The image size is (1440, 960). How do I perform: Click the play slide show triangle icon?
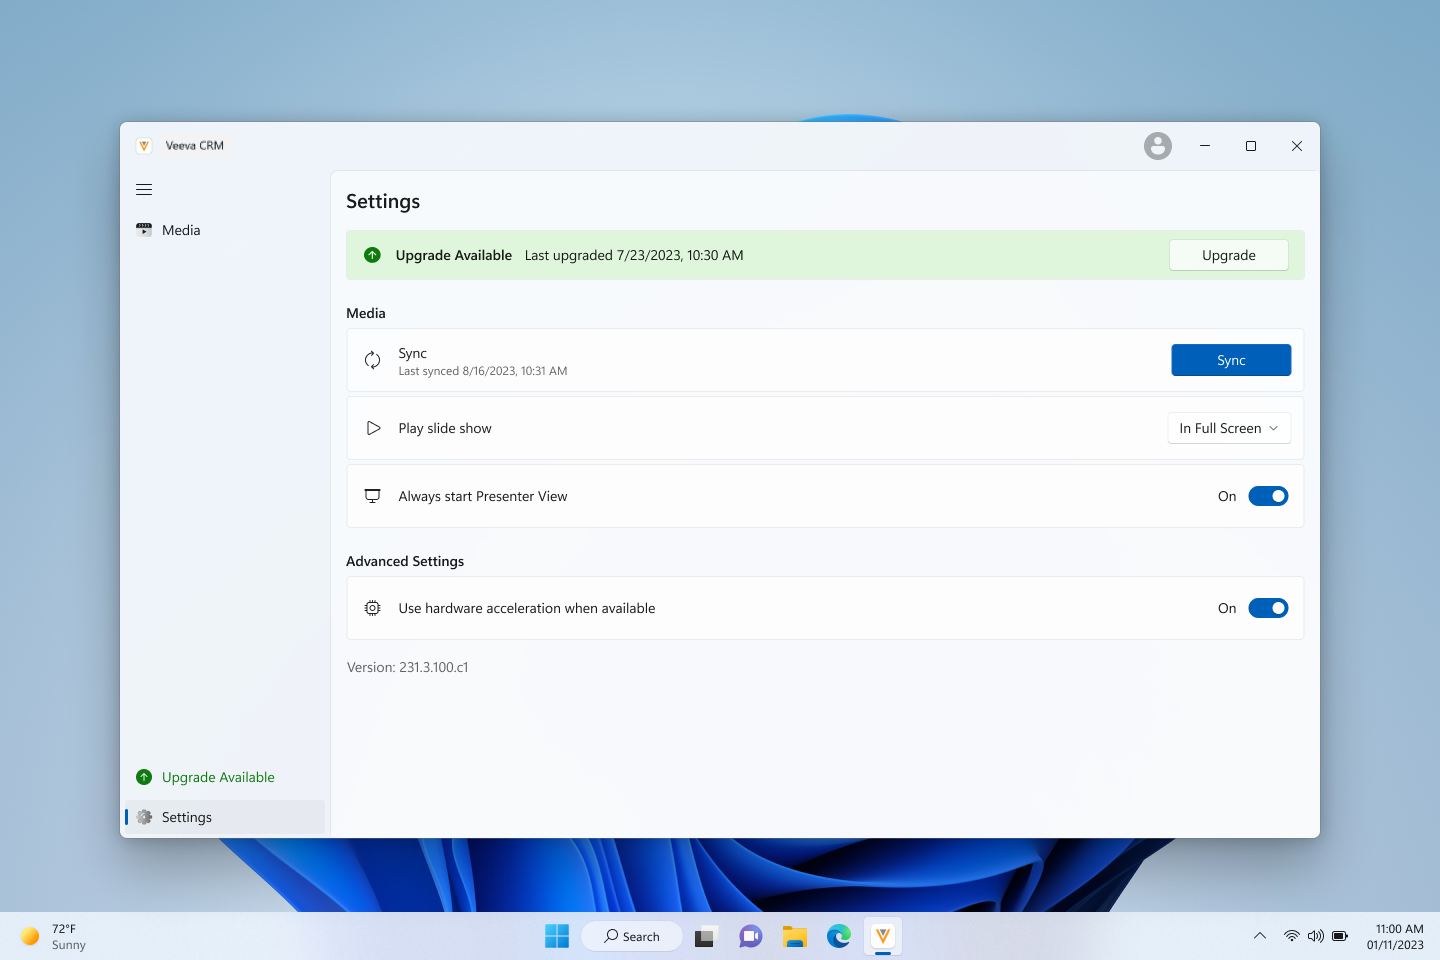[373, 428]
